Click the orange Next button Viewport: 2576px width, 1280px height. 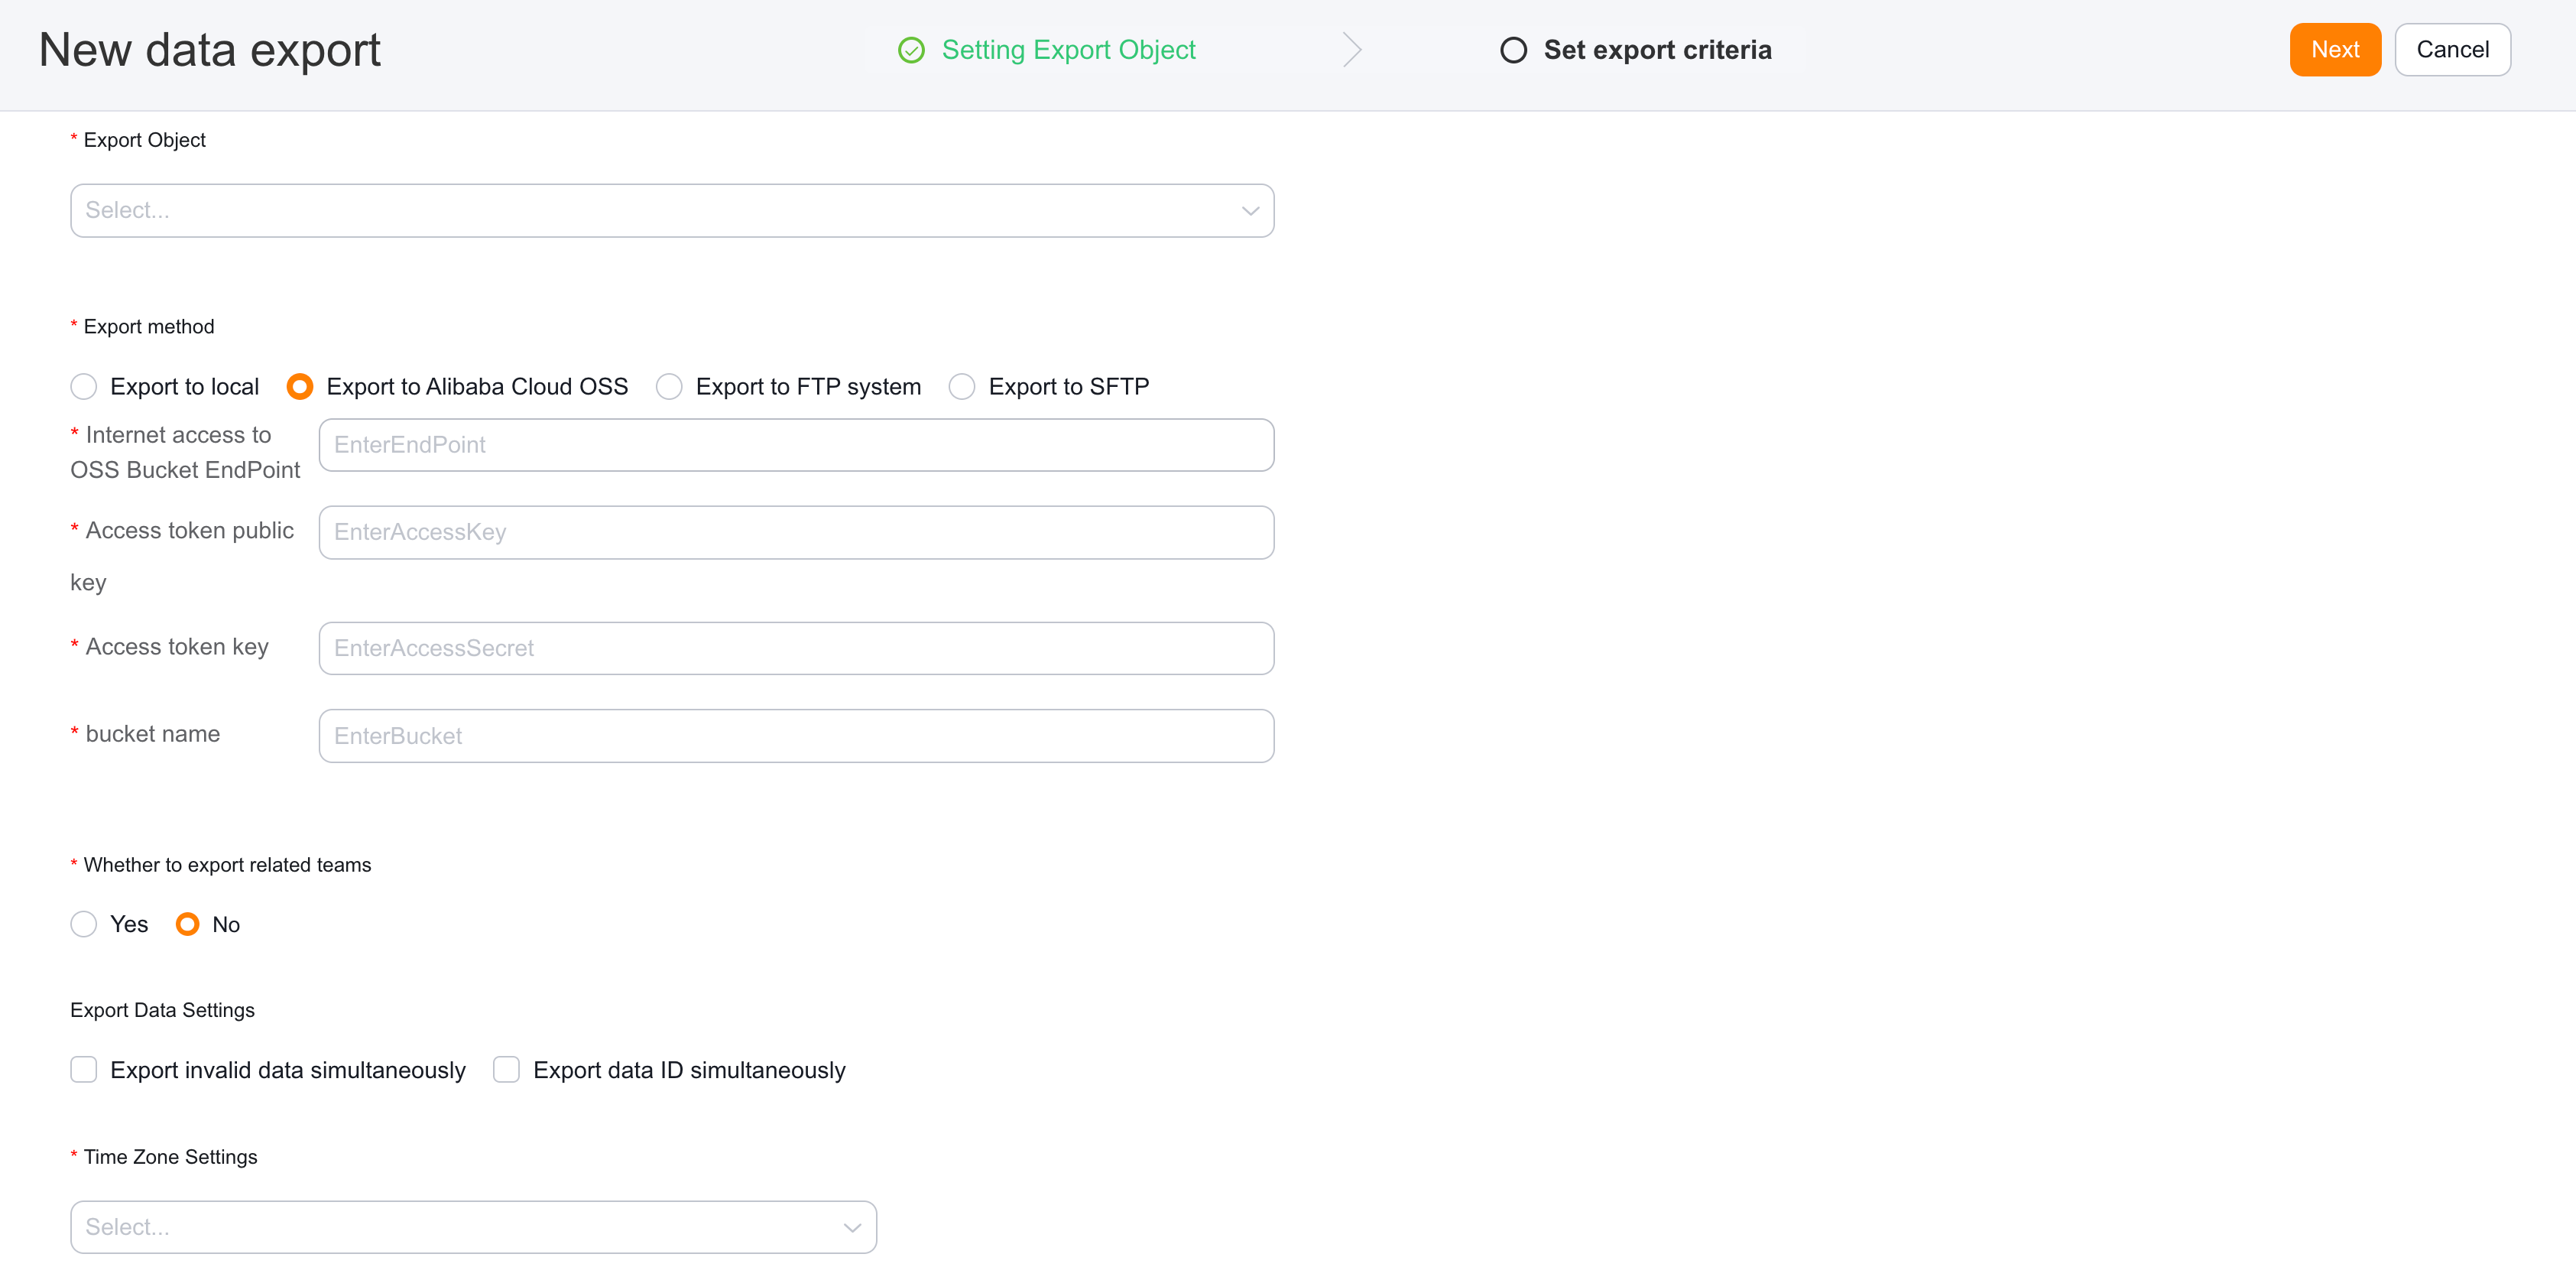2335,50
